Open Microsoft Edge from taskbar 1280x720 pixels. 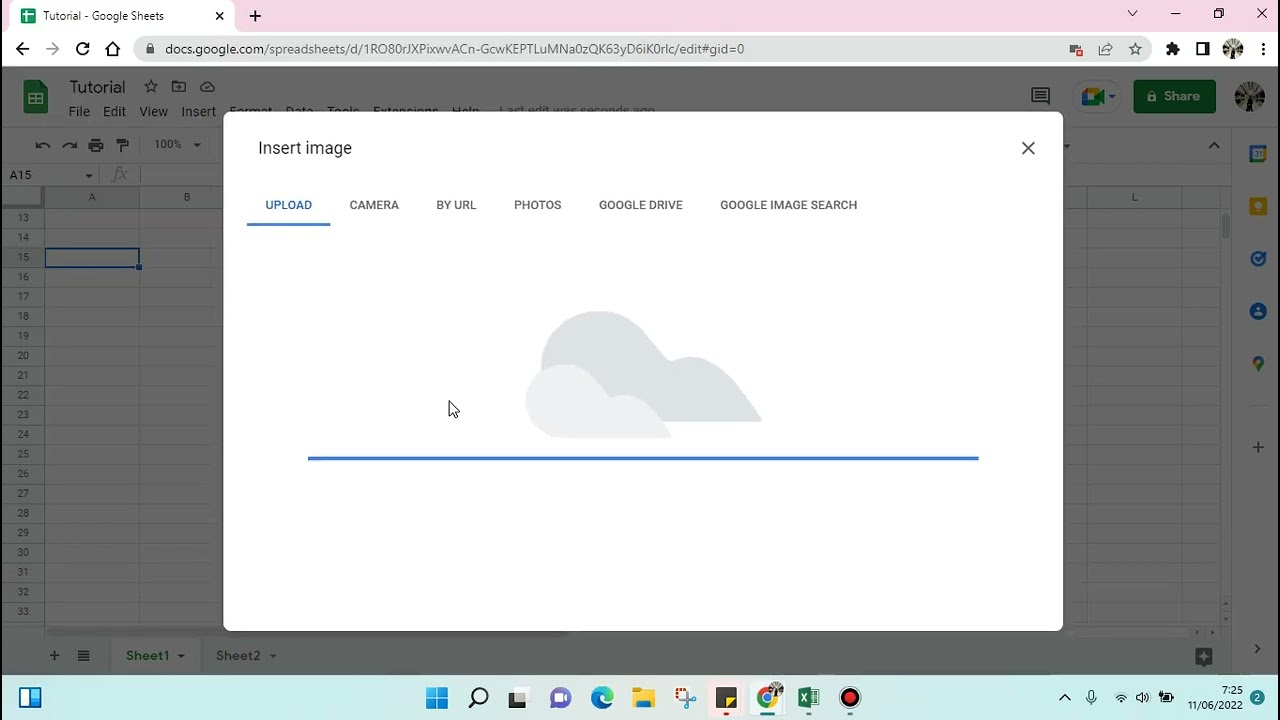click(x=601, y=698)
